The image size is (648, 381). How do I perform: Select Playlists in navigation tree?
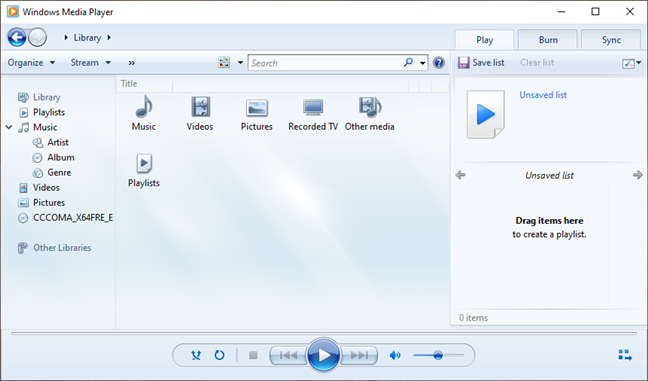point(42,112)
